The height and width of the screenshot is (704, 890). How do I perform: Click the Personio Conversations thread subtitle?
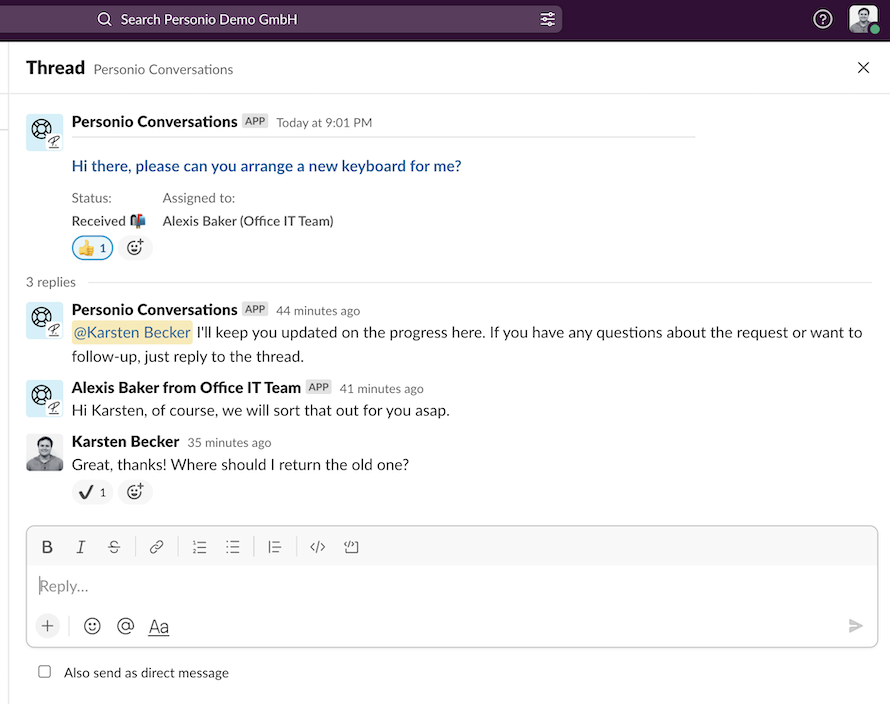tap(163, 69)
